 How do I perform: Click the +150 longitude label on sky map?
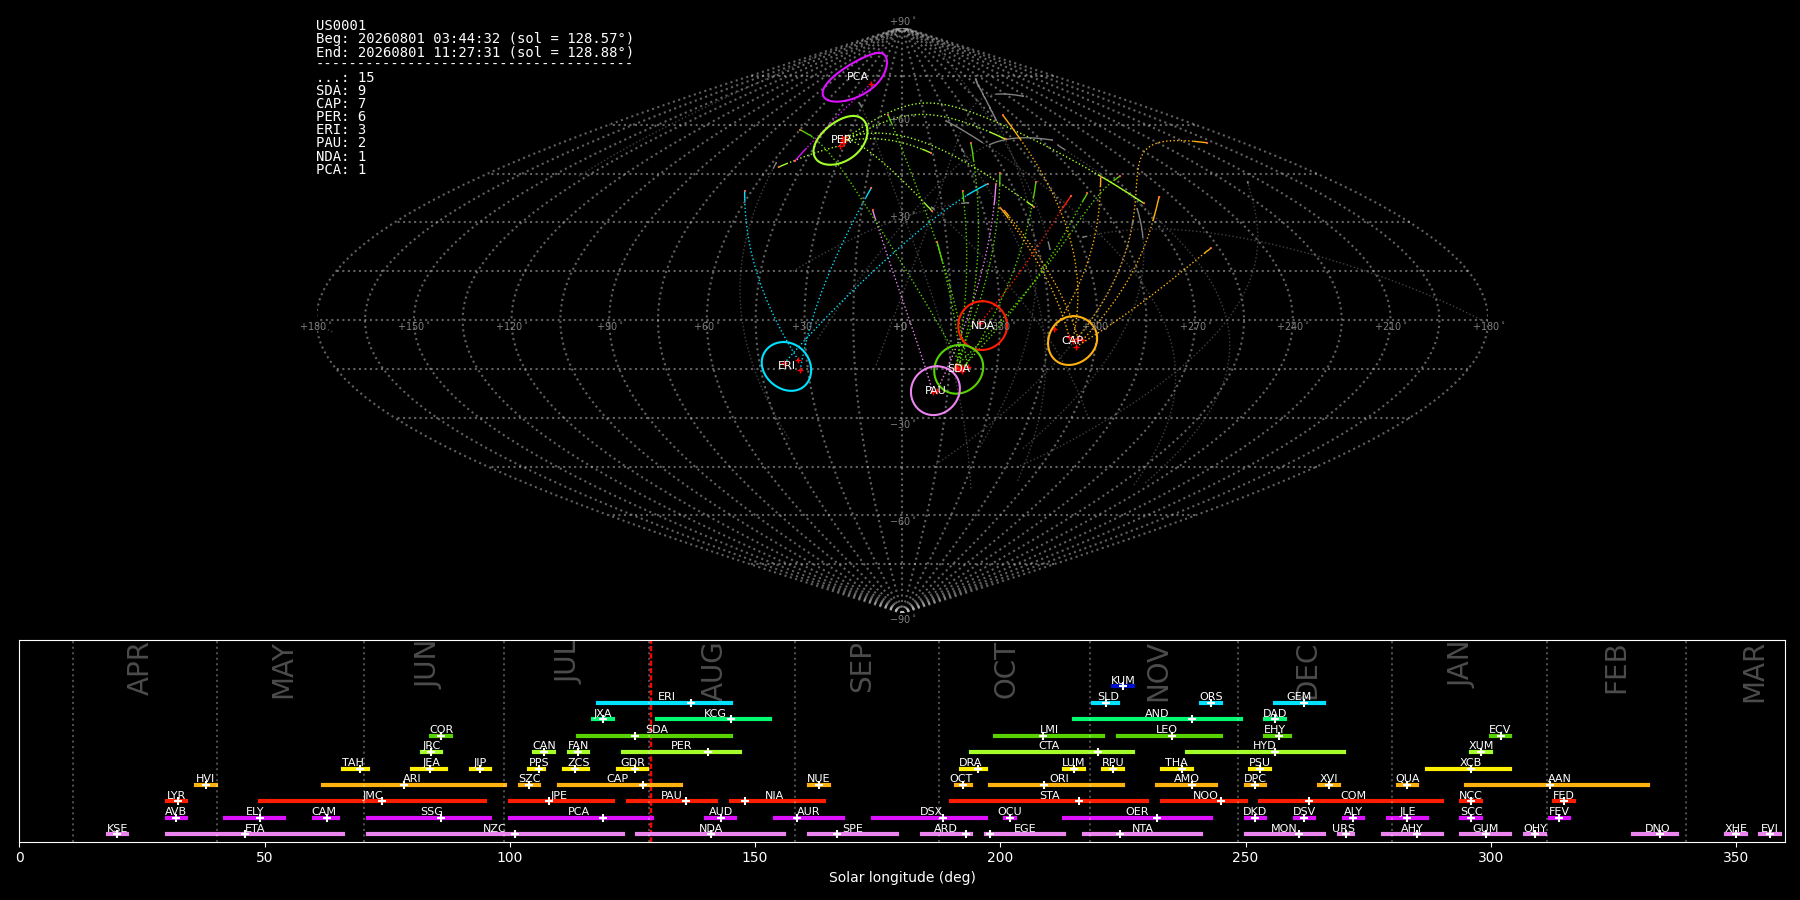(411, 327)
